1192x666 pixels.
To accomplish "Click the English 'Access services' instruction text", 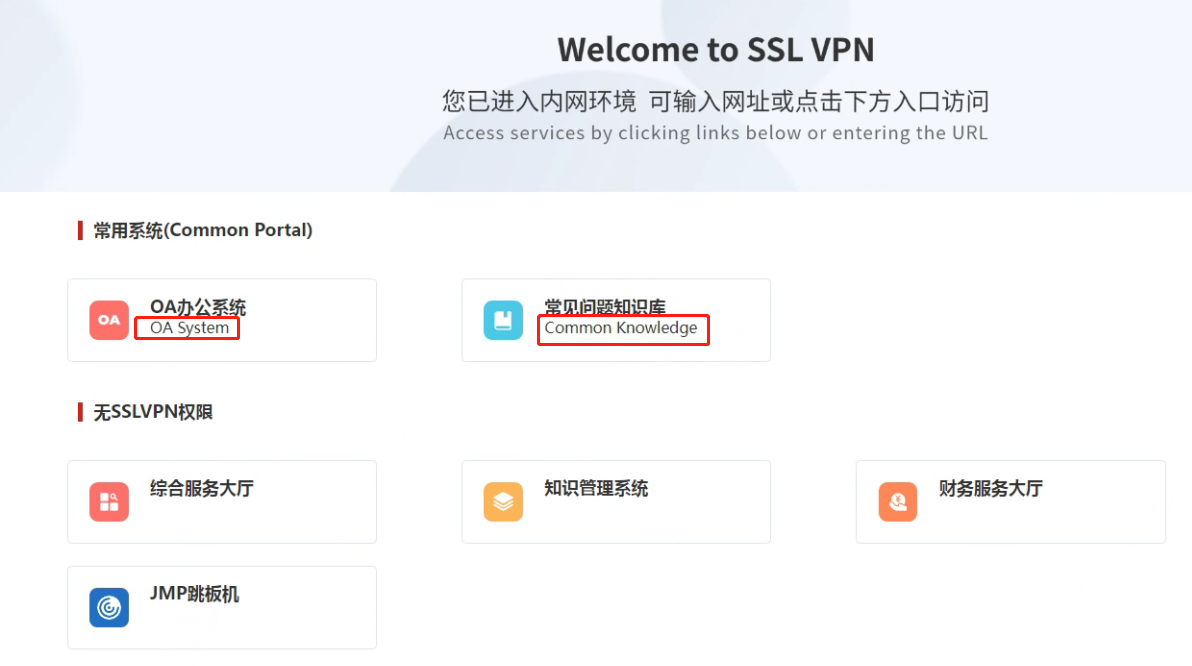I will point(715,133).
